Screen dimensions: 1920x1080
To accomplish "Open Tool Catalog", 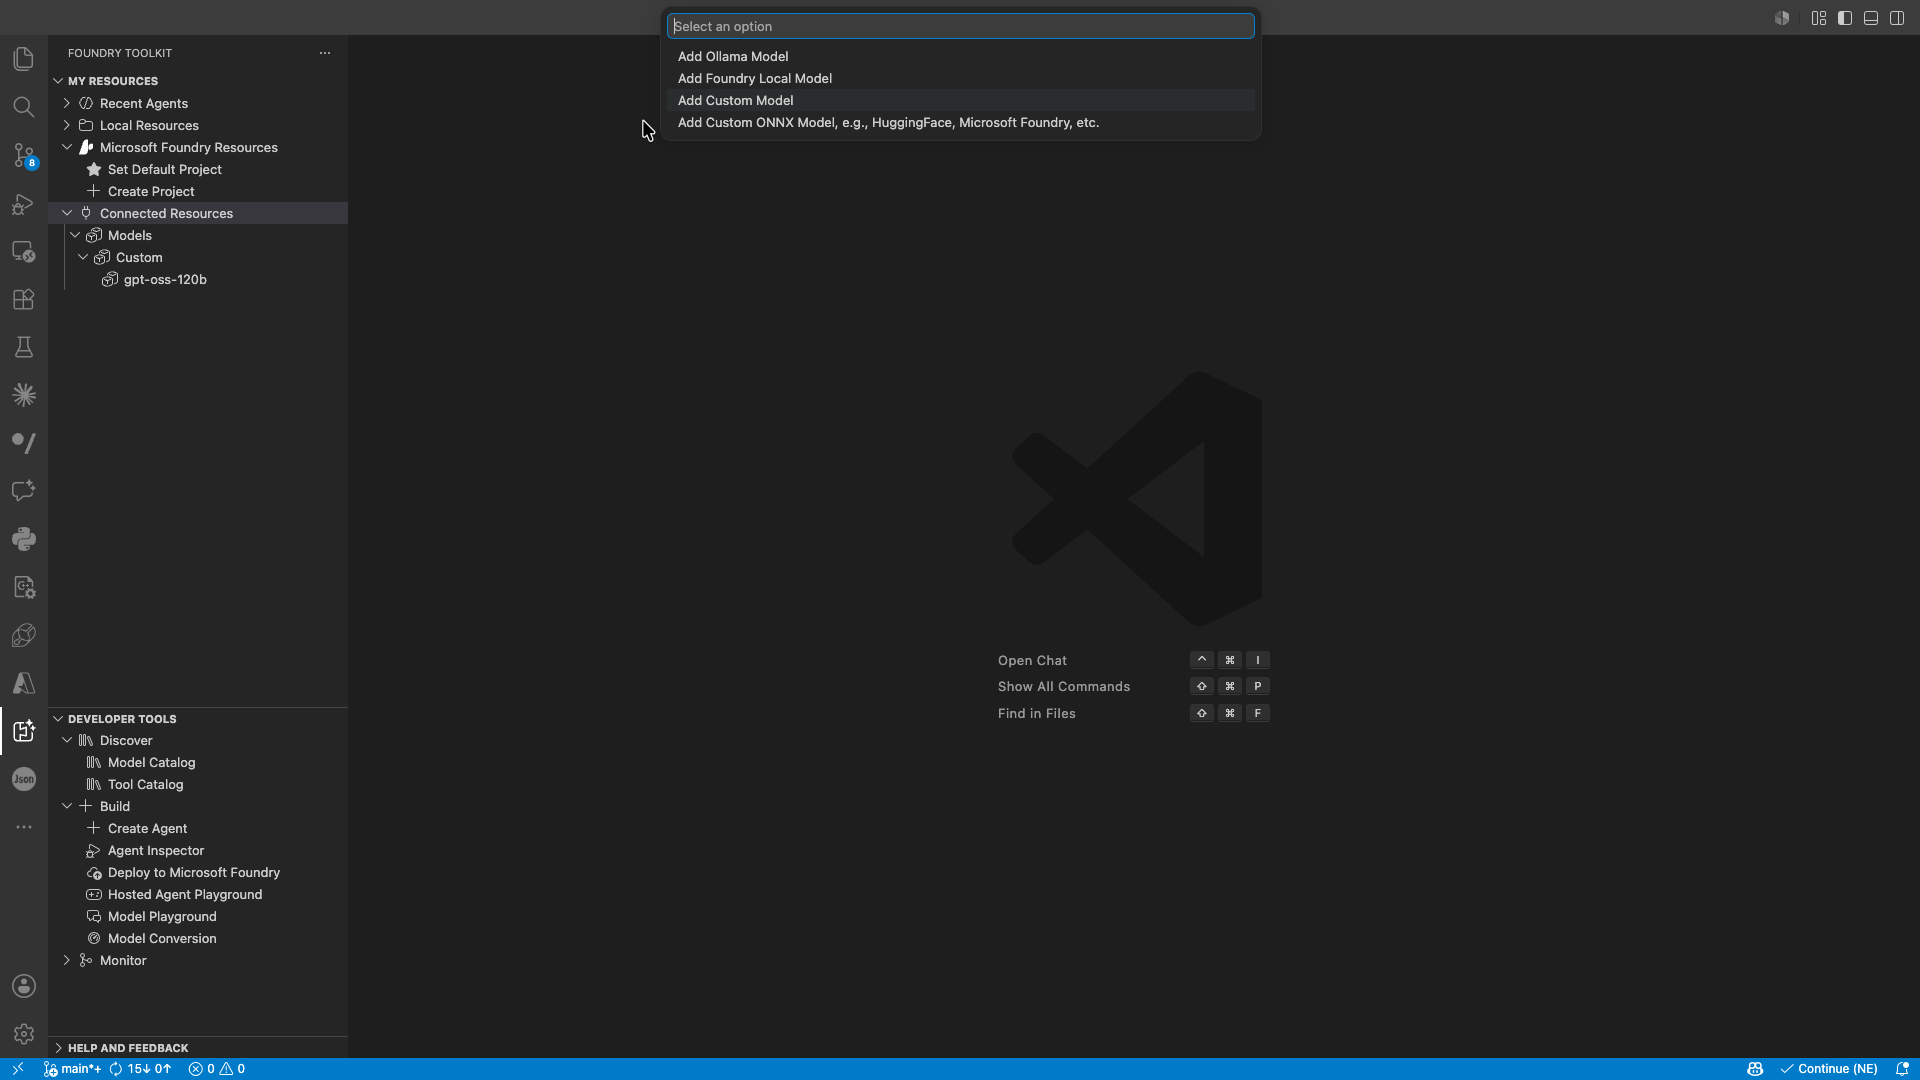I will coord(146,784).
